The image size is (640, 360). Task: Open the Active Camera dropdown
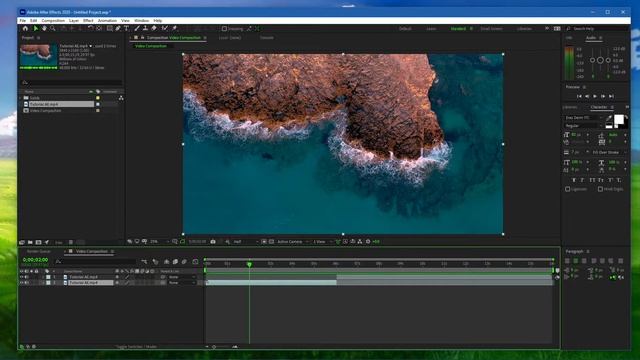[x=293, y=242]
